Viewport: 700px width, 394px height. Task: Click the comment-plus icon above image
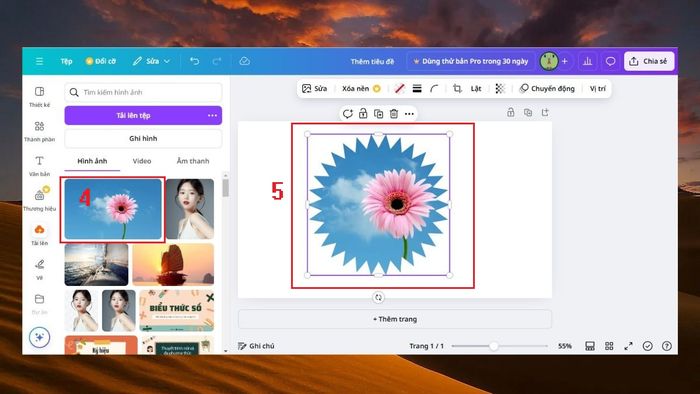tap(347, 114)
